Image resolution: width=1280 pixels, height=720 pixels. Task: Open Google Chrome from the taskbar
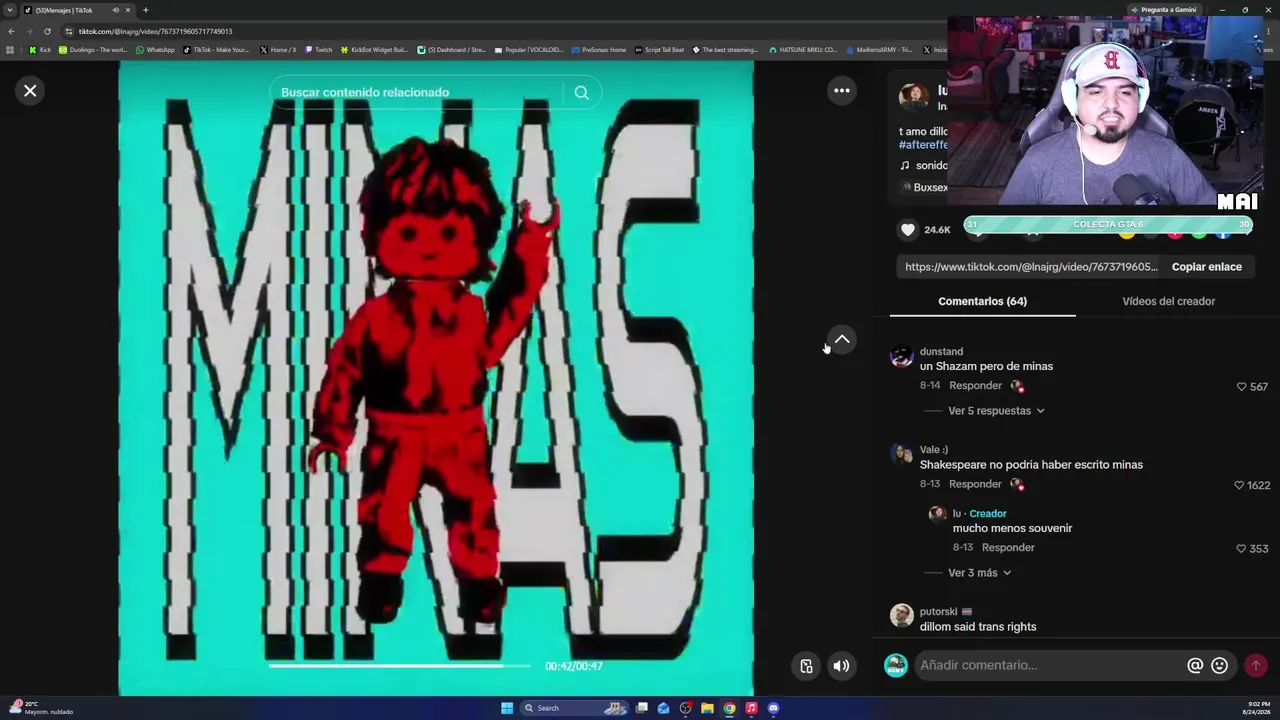tap(729, 708)
